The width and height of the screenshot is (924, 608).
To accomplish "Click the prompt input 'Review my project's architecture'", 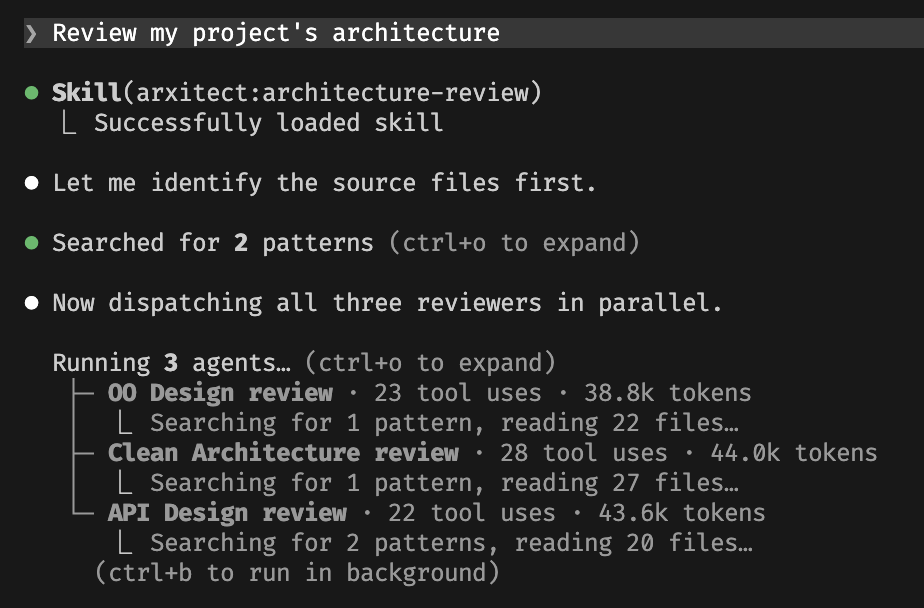I will [x=276, y=33].
